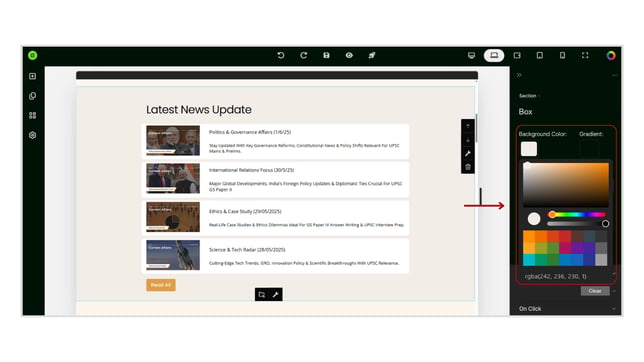Viewport: 644px width, 362px height.
Task: Move section down with the arrow icon
Action: (467, 140)
